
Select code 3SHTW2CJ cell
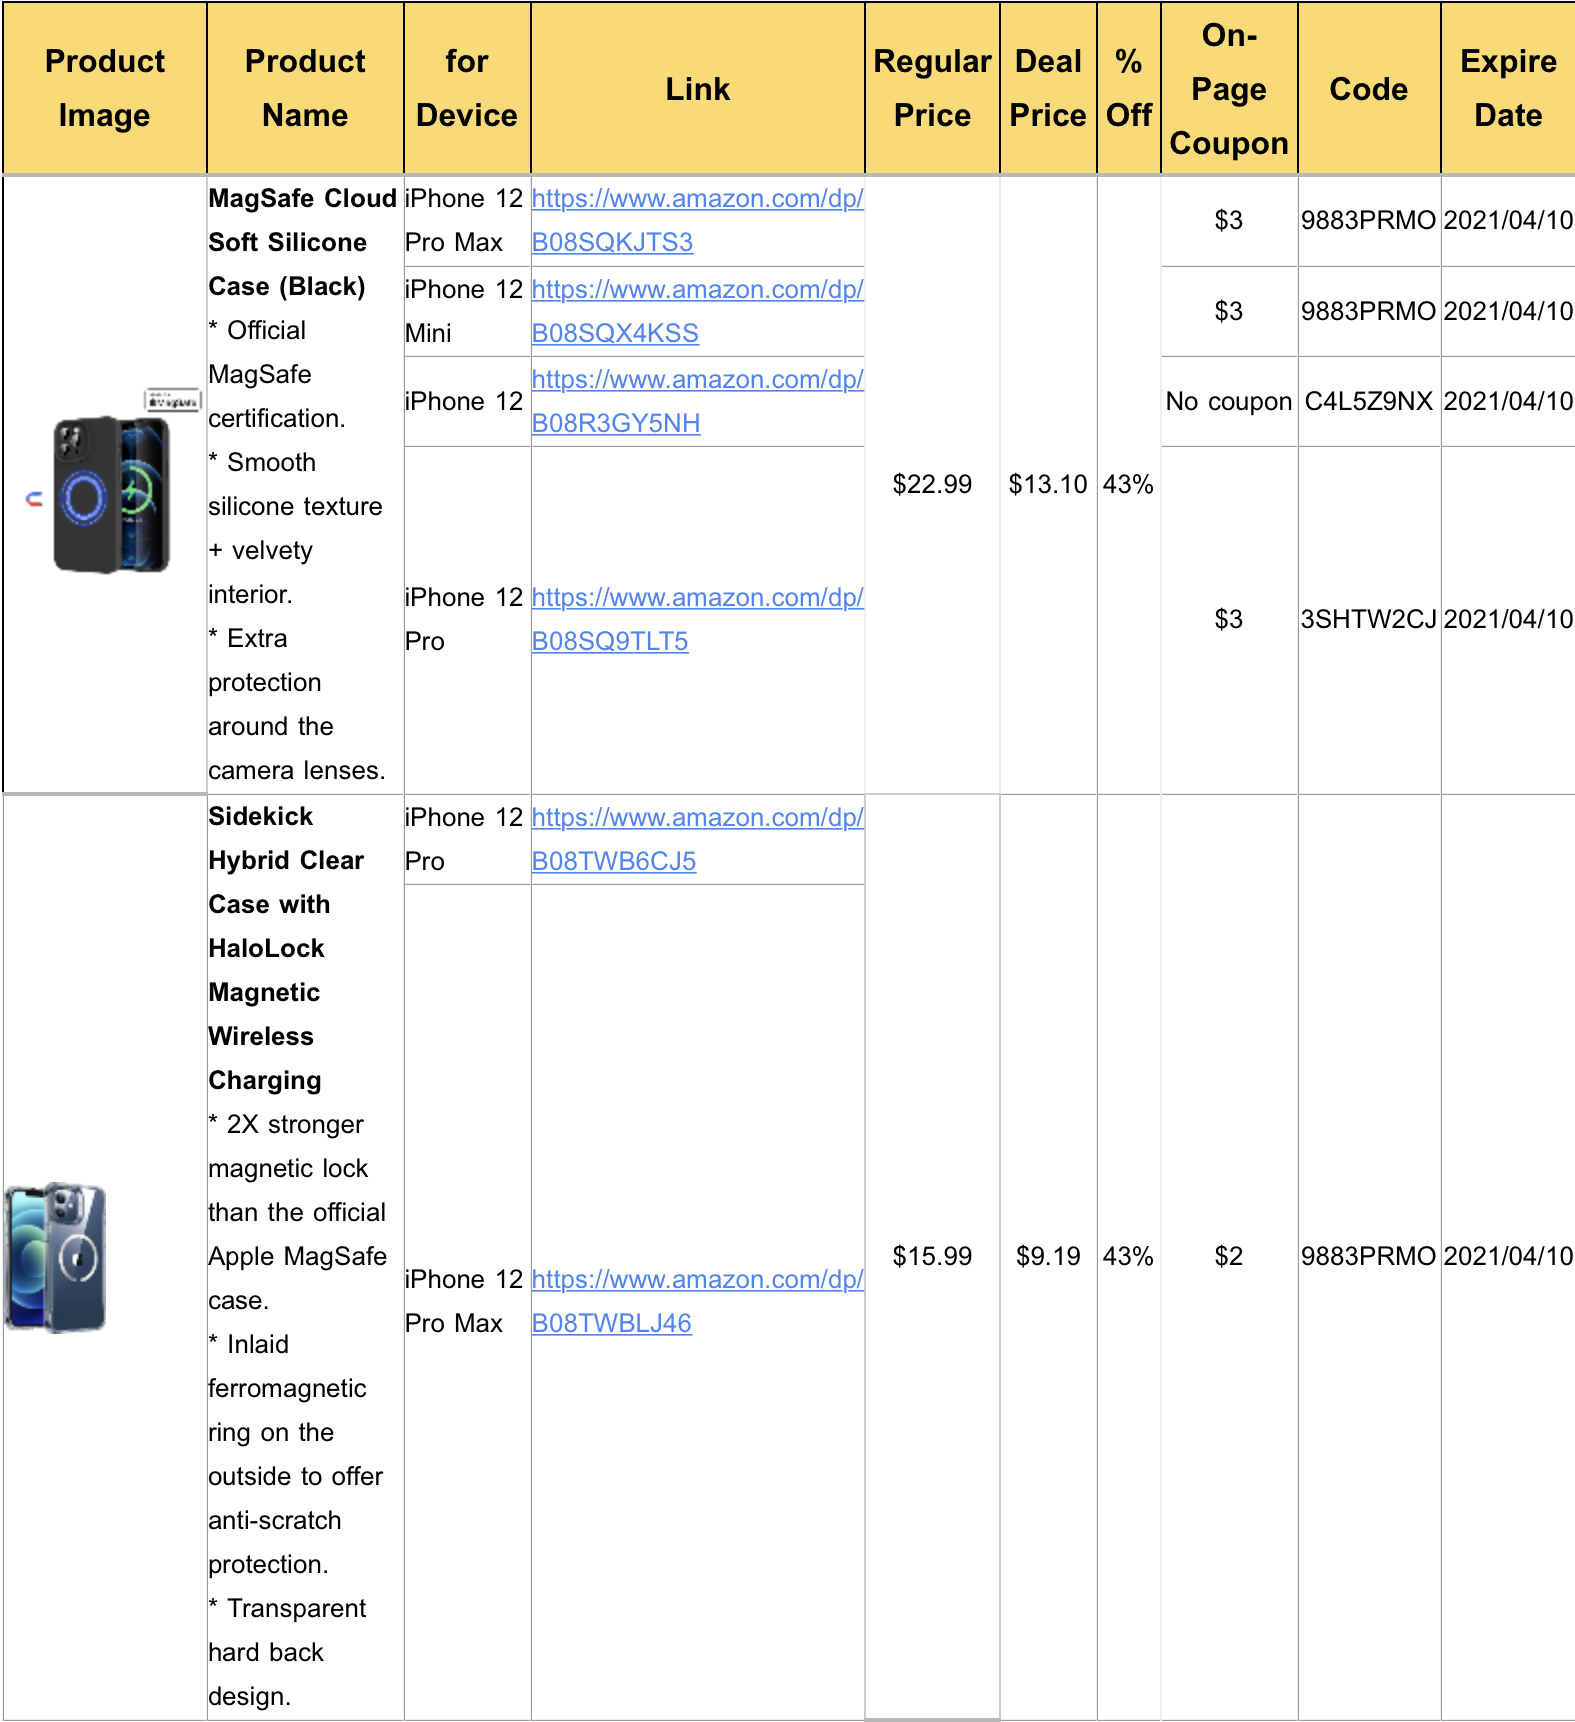tap(1369, 619)
